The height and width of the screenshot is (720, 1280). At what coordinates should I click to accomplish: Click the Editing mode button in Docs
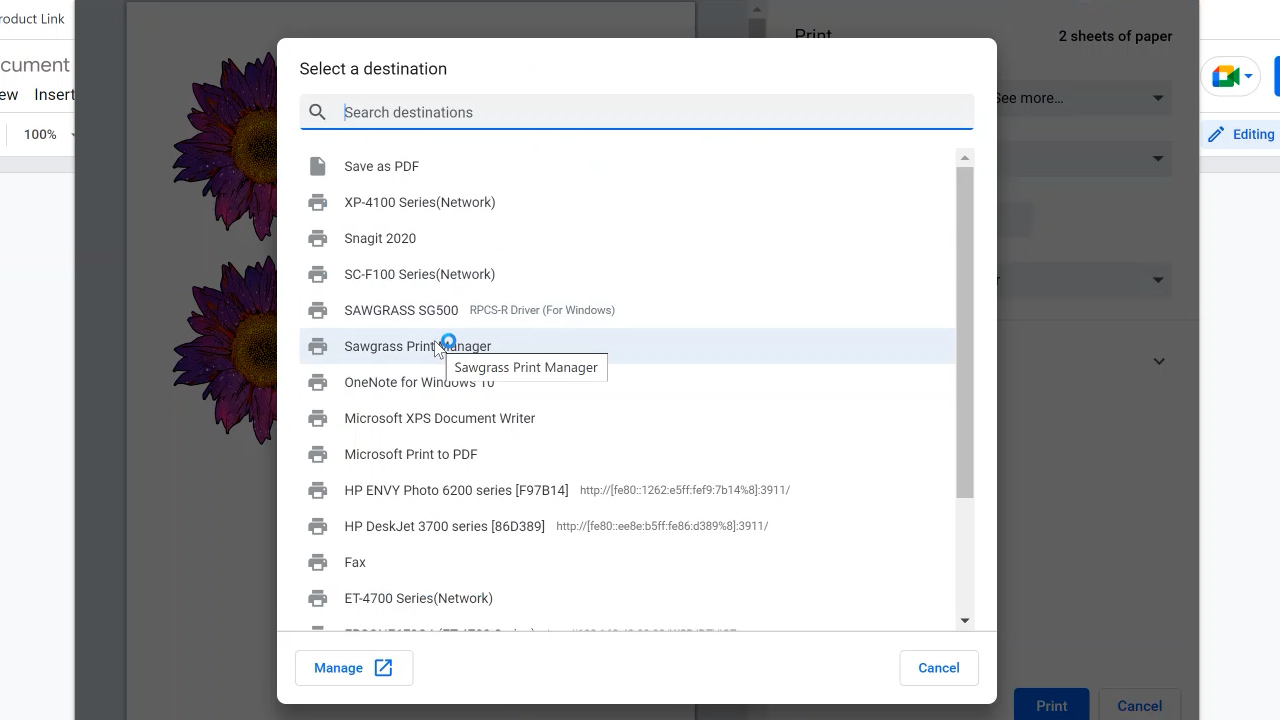[x=1240, y=134]
